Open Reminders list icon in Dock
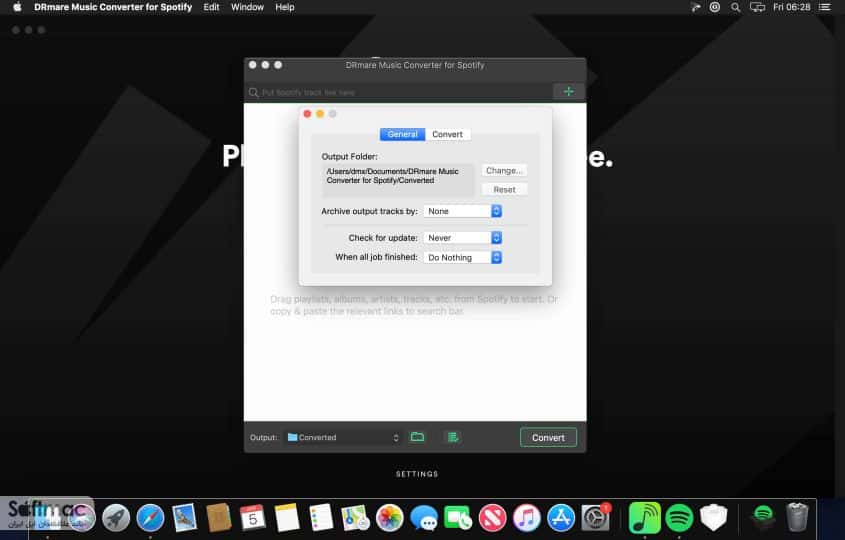Screen dimensions: 845x540 click(321, 518)
